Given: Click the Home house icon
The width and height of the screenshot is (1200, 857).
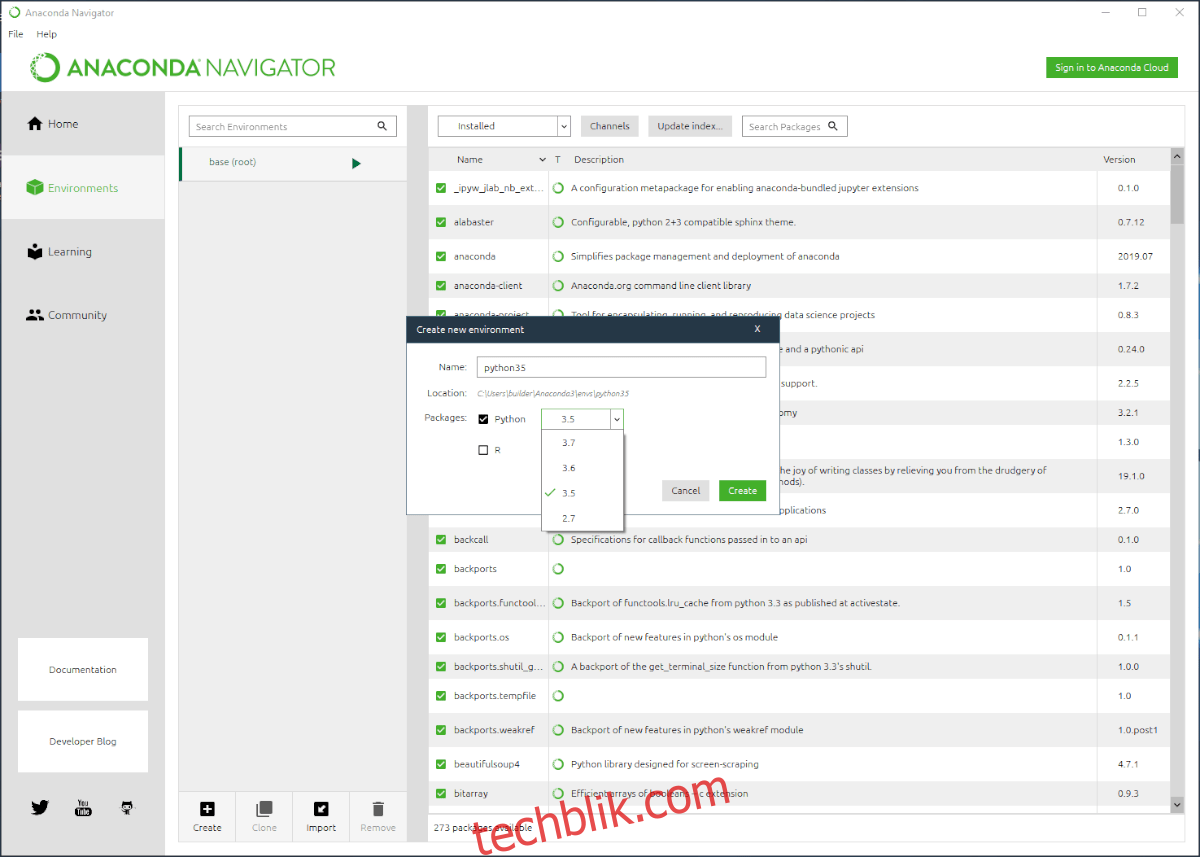Looking at the screenshot, I should [x=35, y=124].
